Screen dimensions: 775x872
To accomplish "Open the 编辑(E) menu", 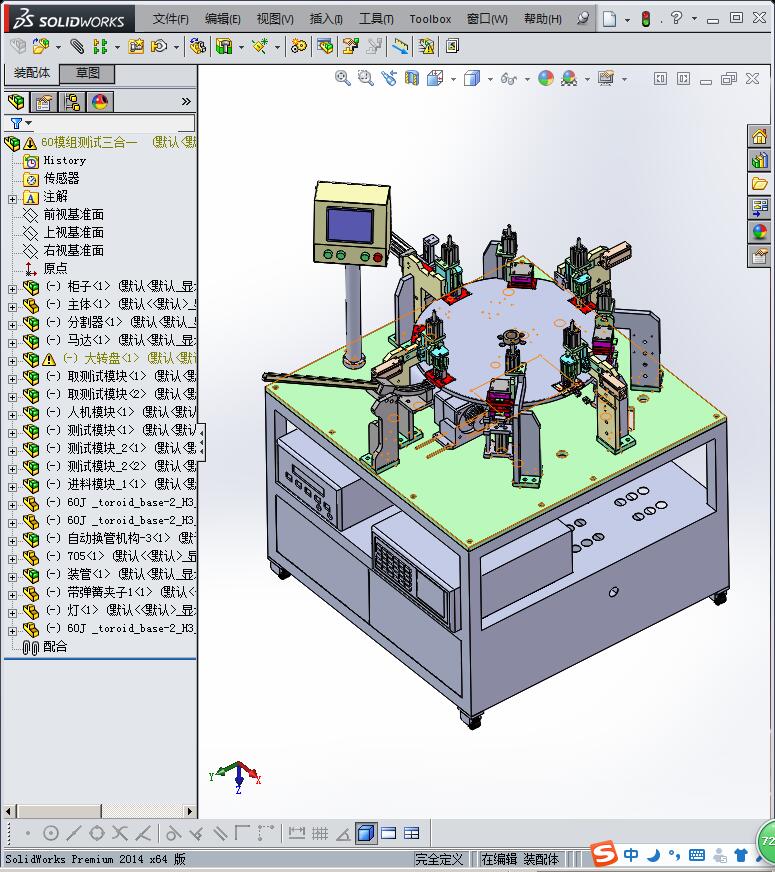I will click(222, 19).
